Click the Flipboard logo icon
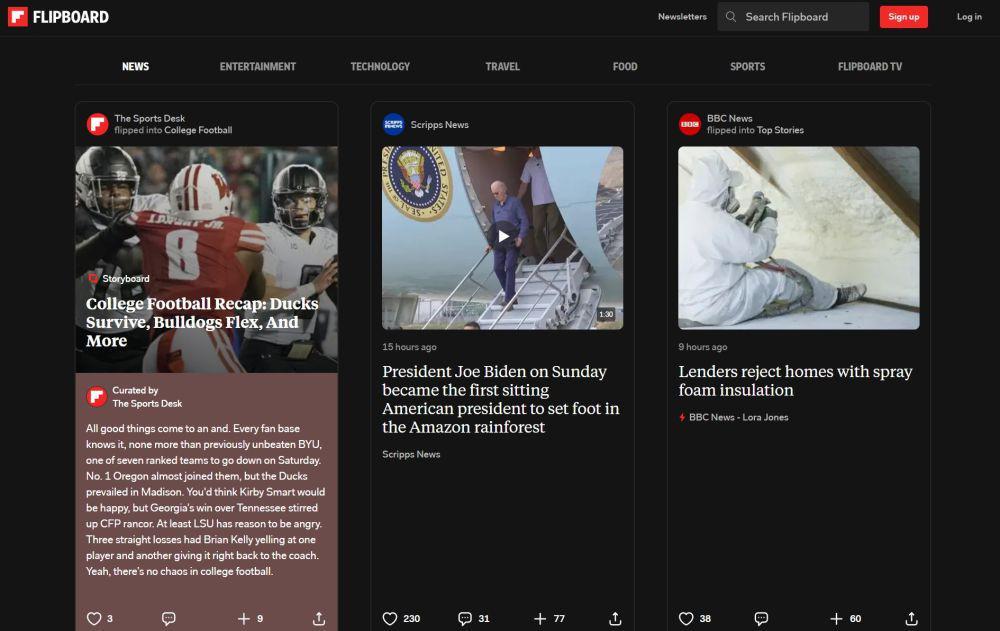This screenshot has height=631, width=1000. tap(18, 17)
